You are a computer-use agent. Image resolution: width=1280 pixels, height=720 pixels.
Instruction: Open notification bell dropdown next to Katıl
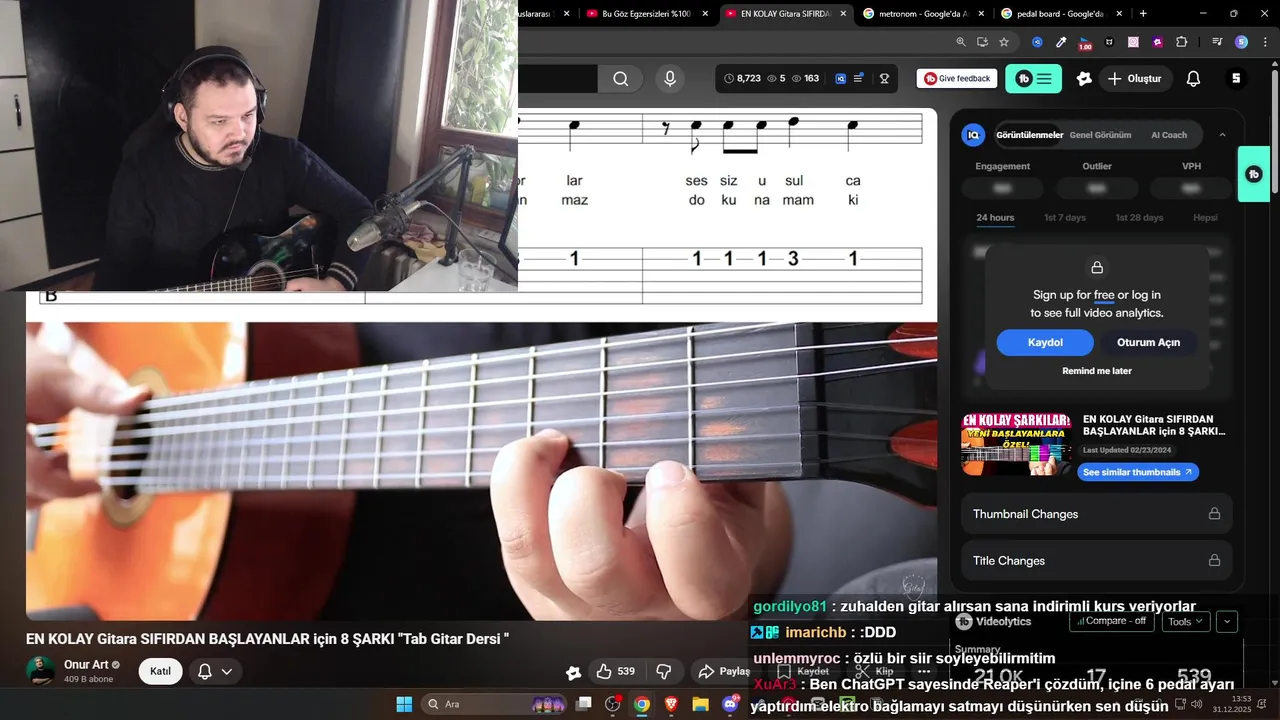215,671
